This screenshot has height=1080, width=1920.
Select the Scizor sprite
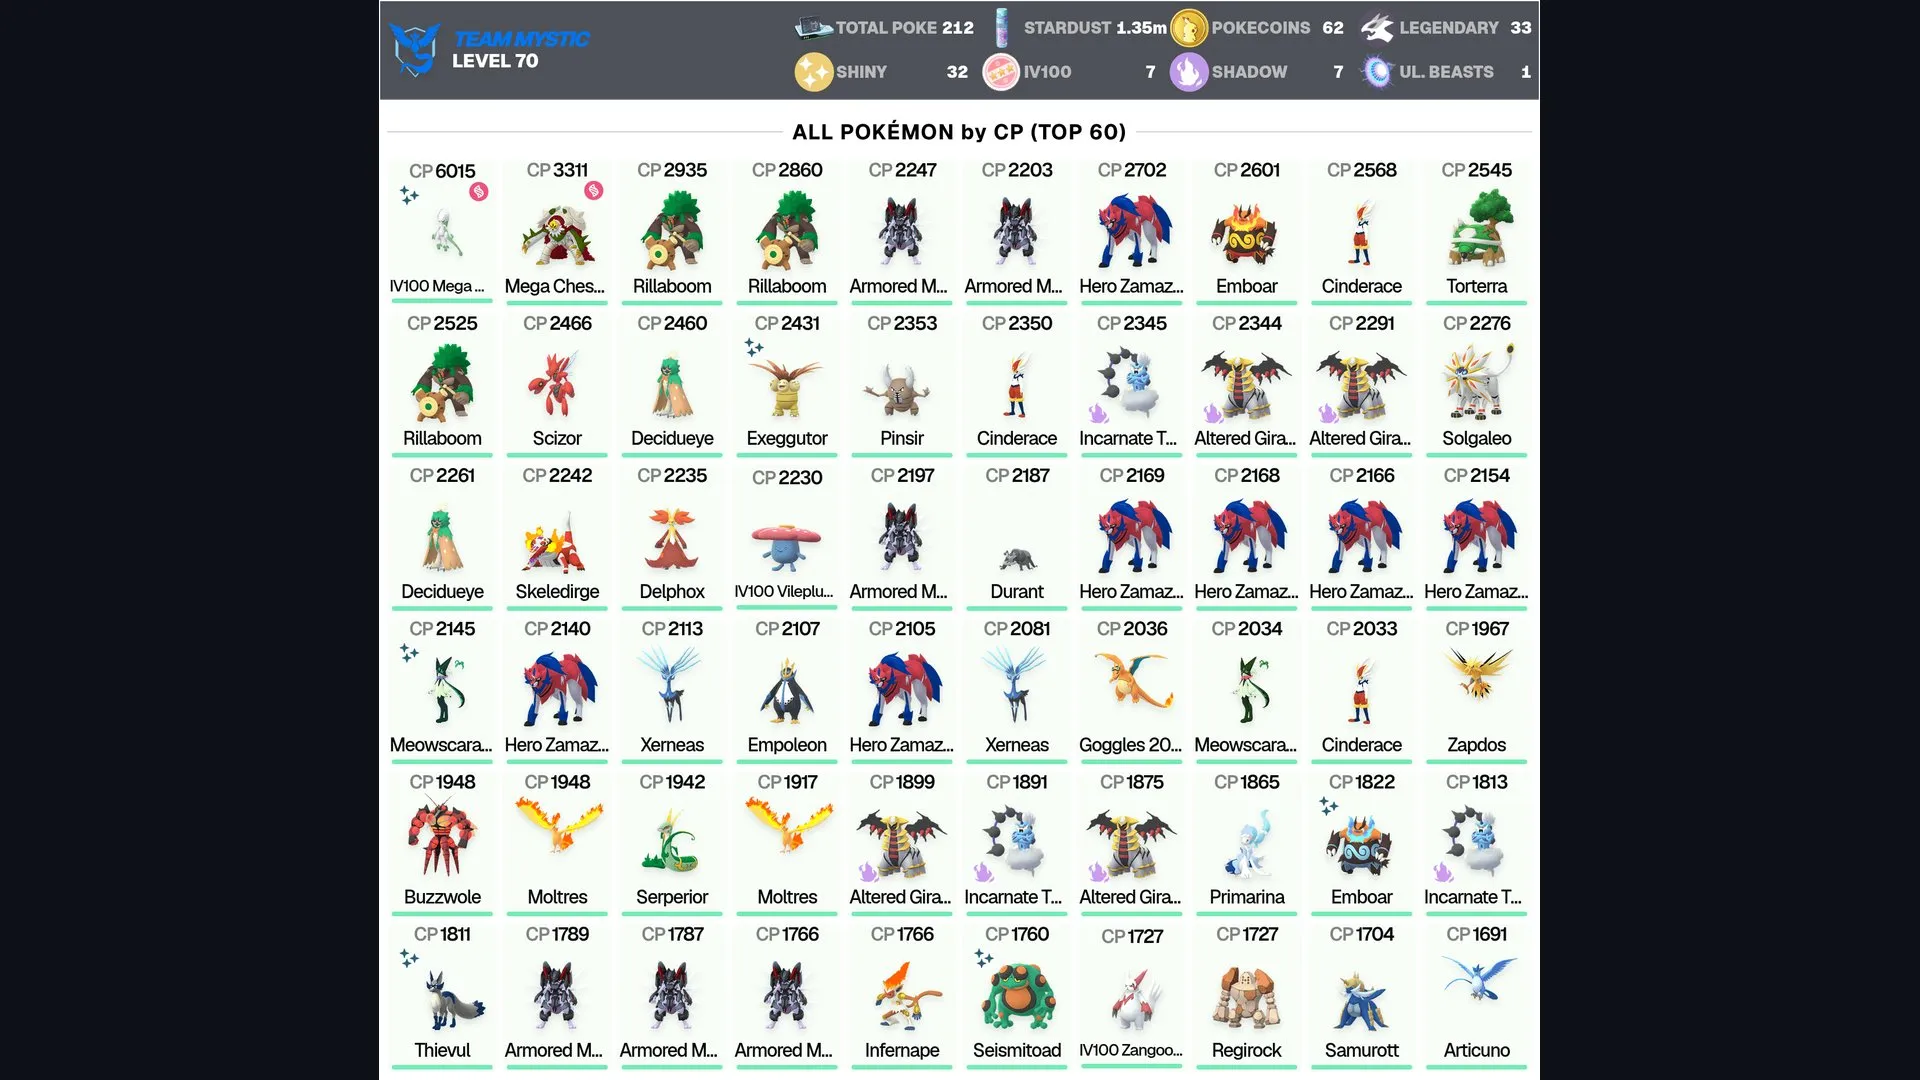click(556, 384)
